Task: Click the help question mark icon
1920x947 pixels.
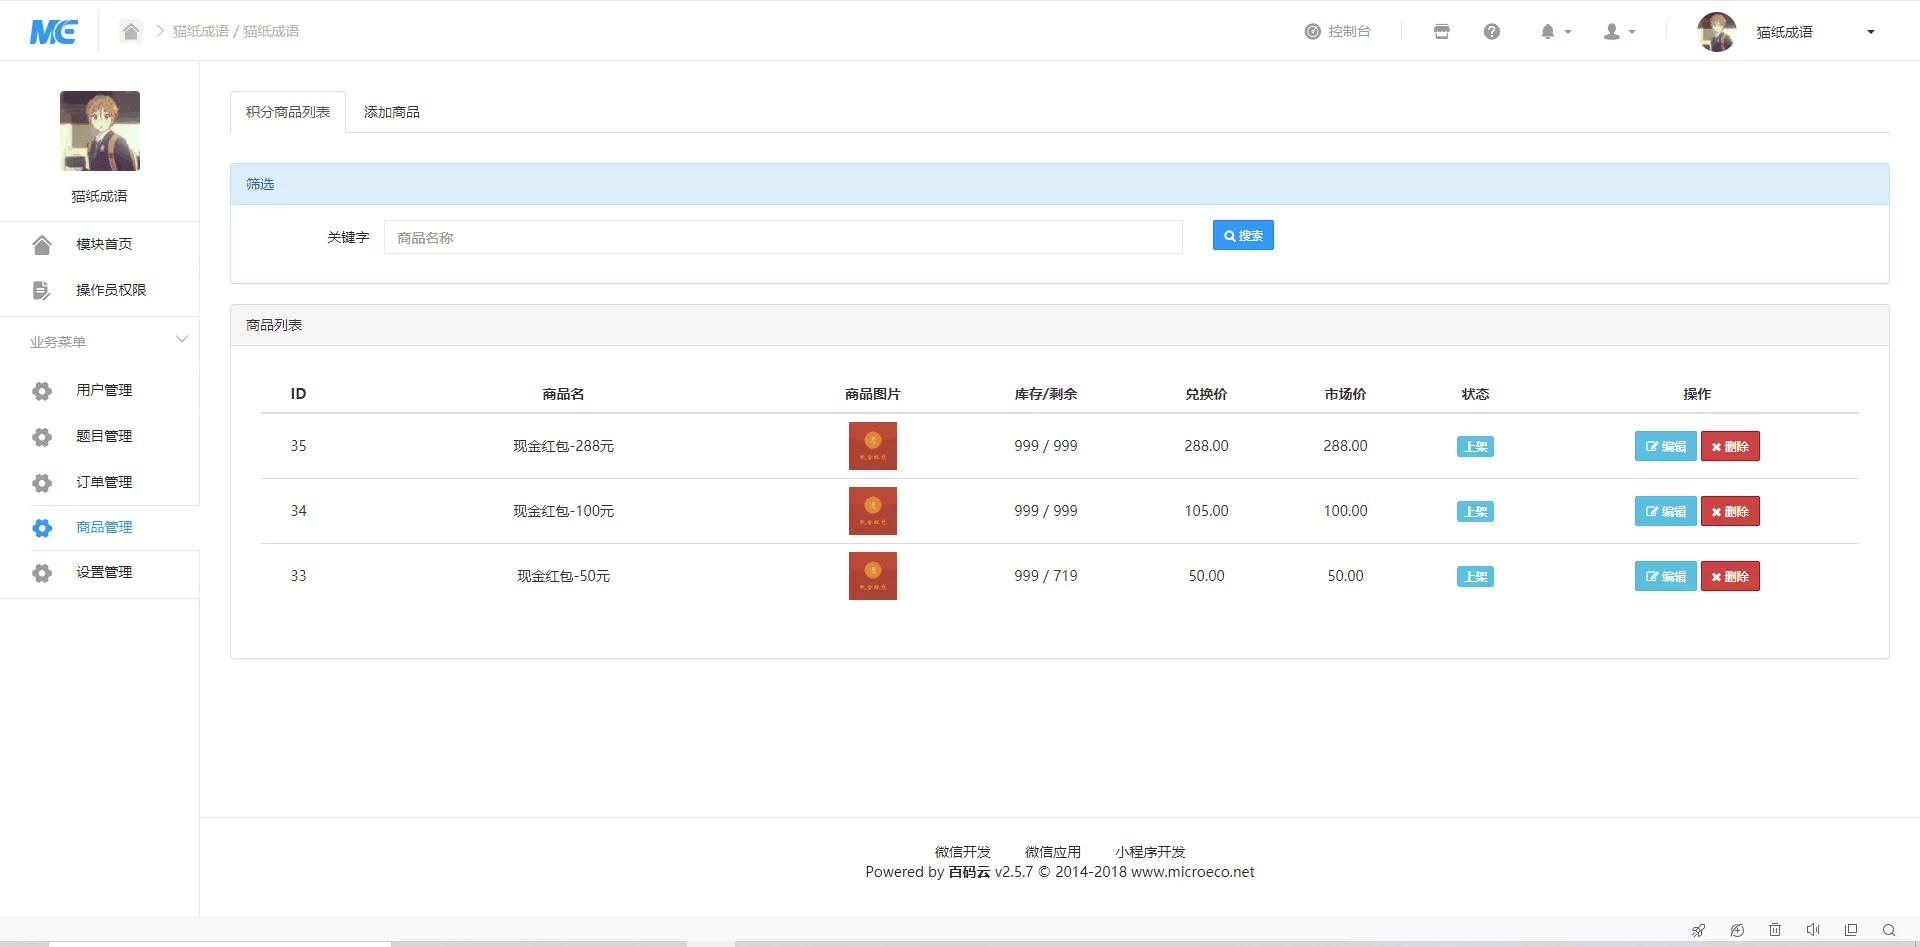Action: coord(1491,32)
